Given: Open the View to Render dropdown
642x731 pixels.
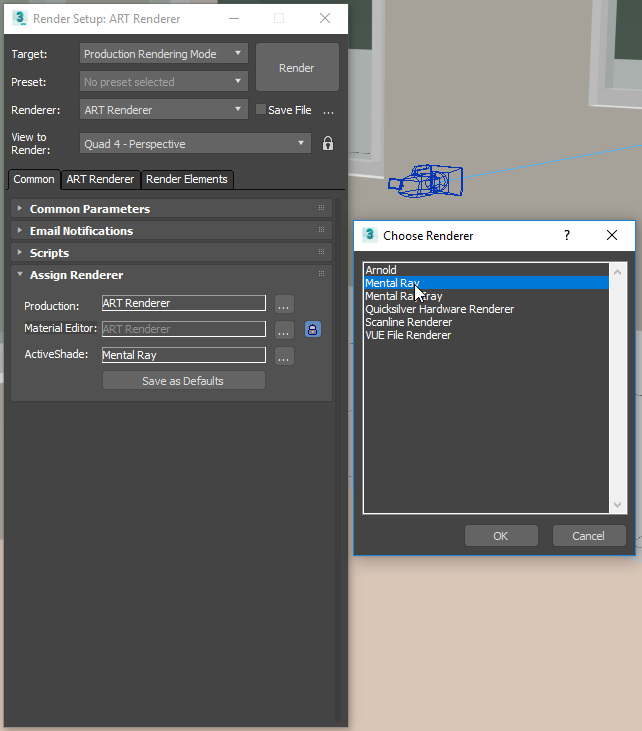Looking at the screenshot, I should pos(195,144).
